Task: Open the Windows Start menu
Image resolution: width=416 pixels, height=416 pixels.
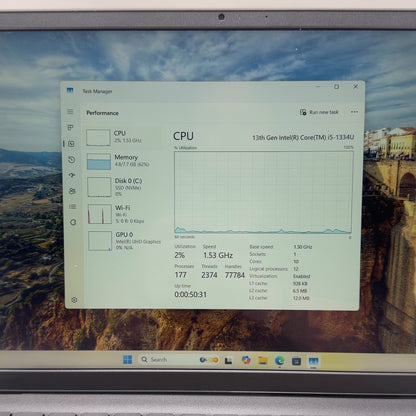Action: [x=127, y=360]
